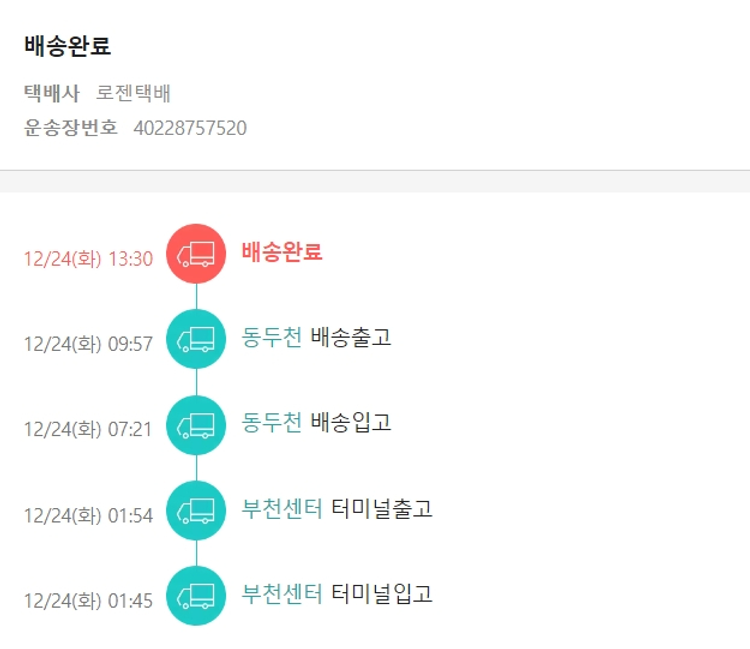The width and height of the screenshot is (750, 649).
Task: Click the 운송장번호 label
Action: click(71, 128)
